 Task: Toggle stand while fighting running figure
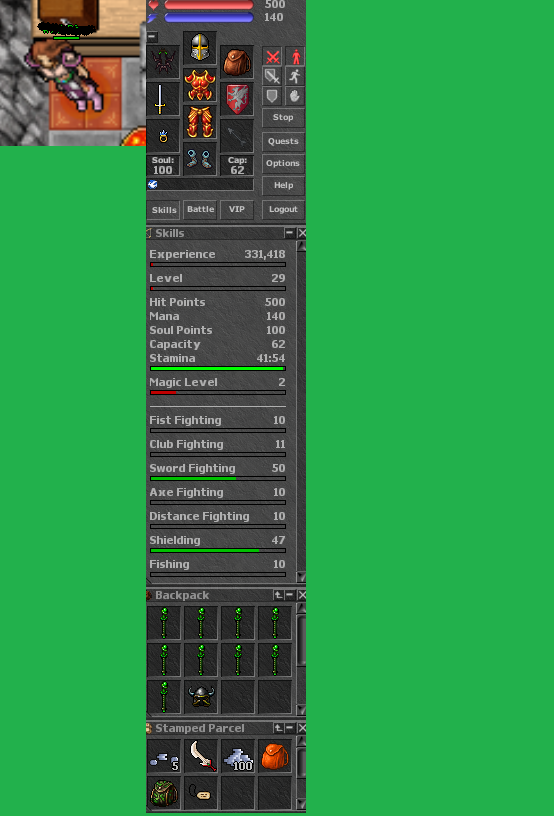pos(295,76)
